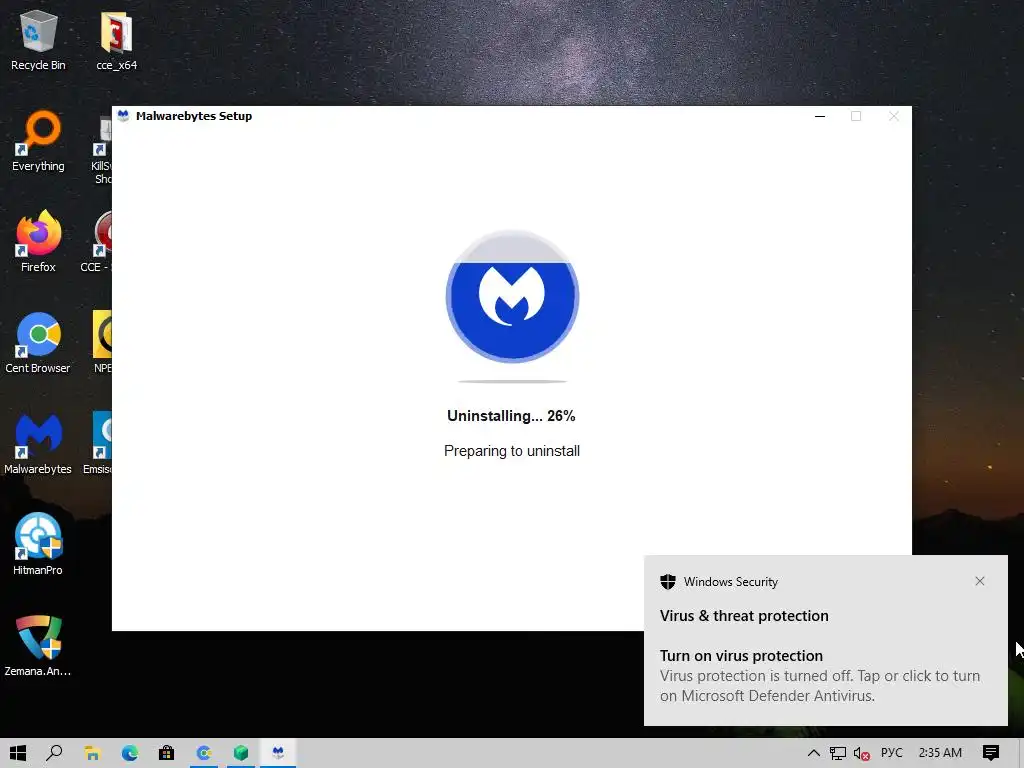Open the Malwarebytes desktop shortcut

pos(38,445)
